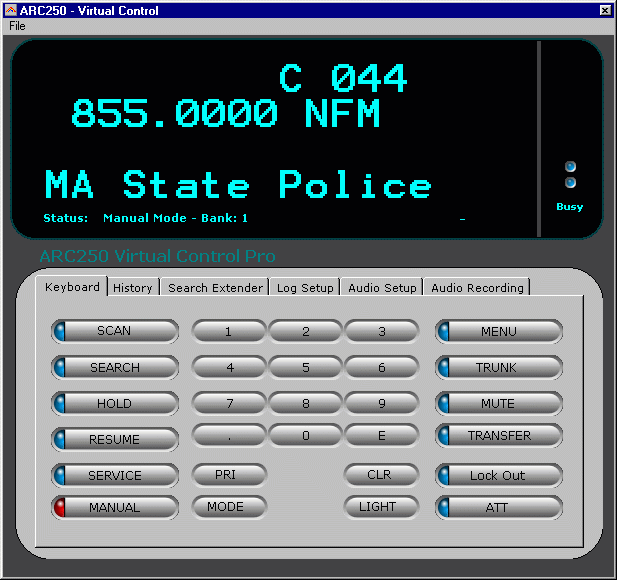Click the C 044 channel number display
This screenshot has width=617, height=580.
pos(343,78)
